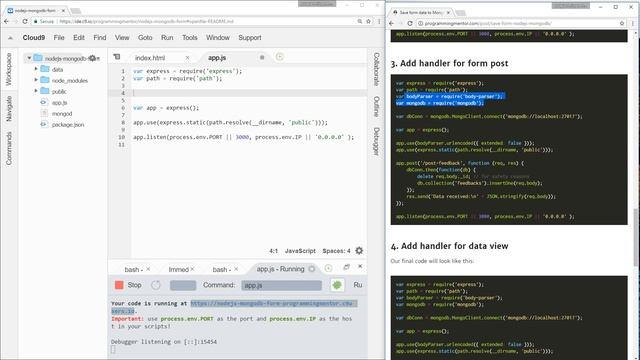Open the Debugger side panel
This screenshot has height=360, width=640.
(x=376, y=141)
